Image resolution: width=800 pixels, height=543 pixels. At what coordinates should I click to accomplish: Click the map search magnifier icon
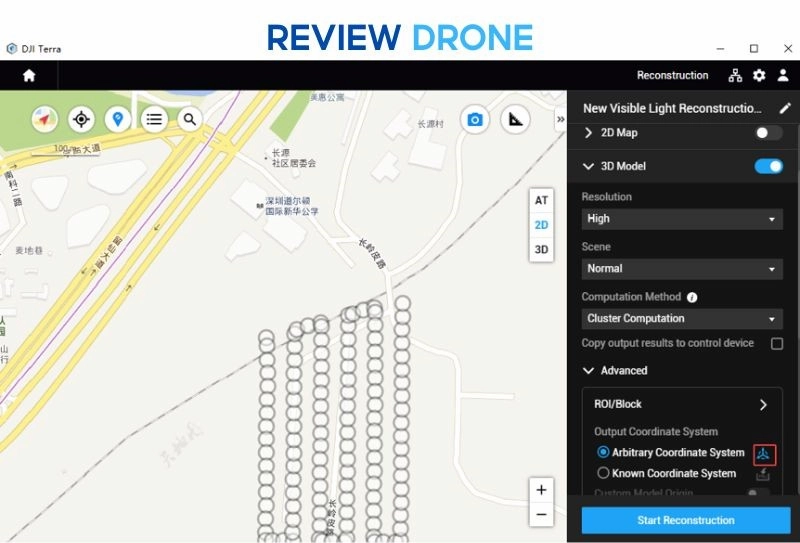189,119
